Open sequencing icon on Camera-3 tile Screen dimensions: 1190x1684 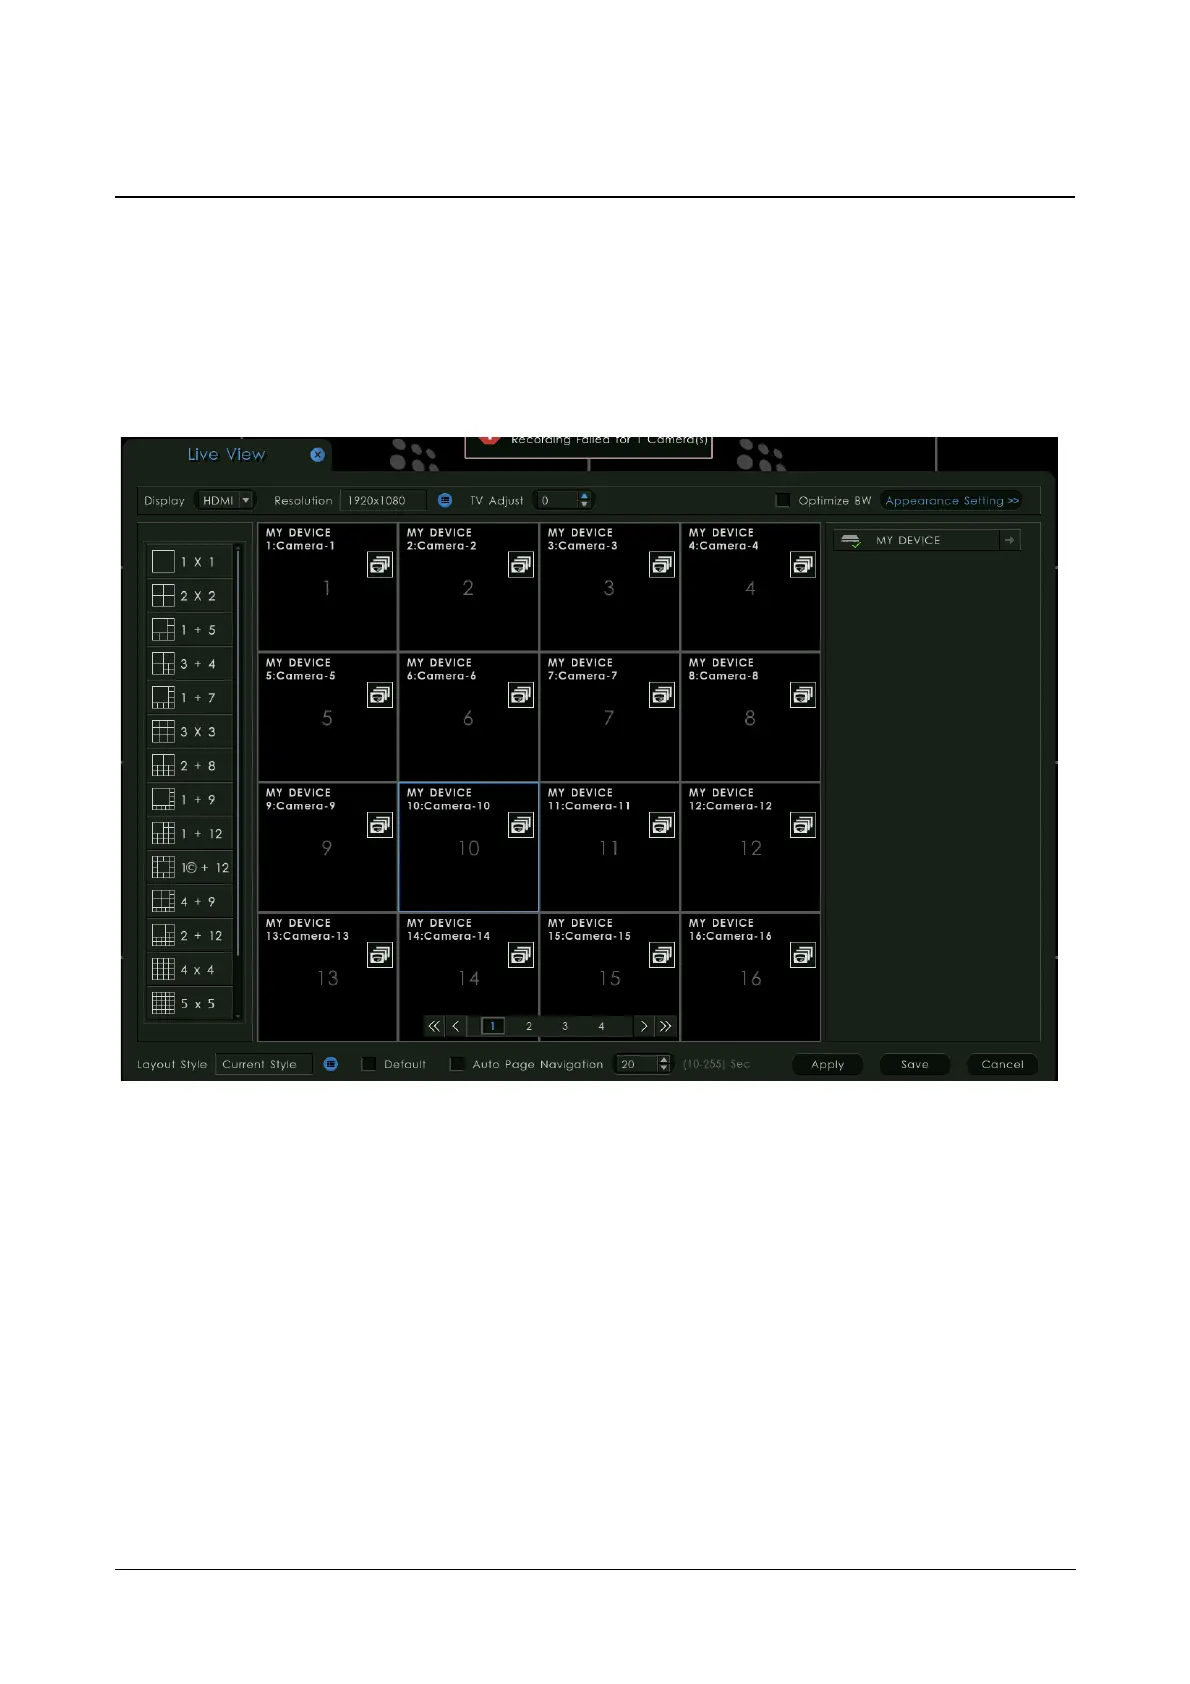(x=662, y=565)
